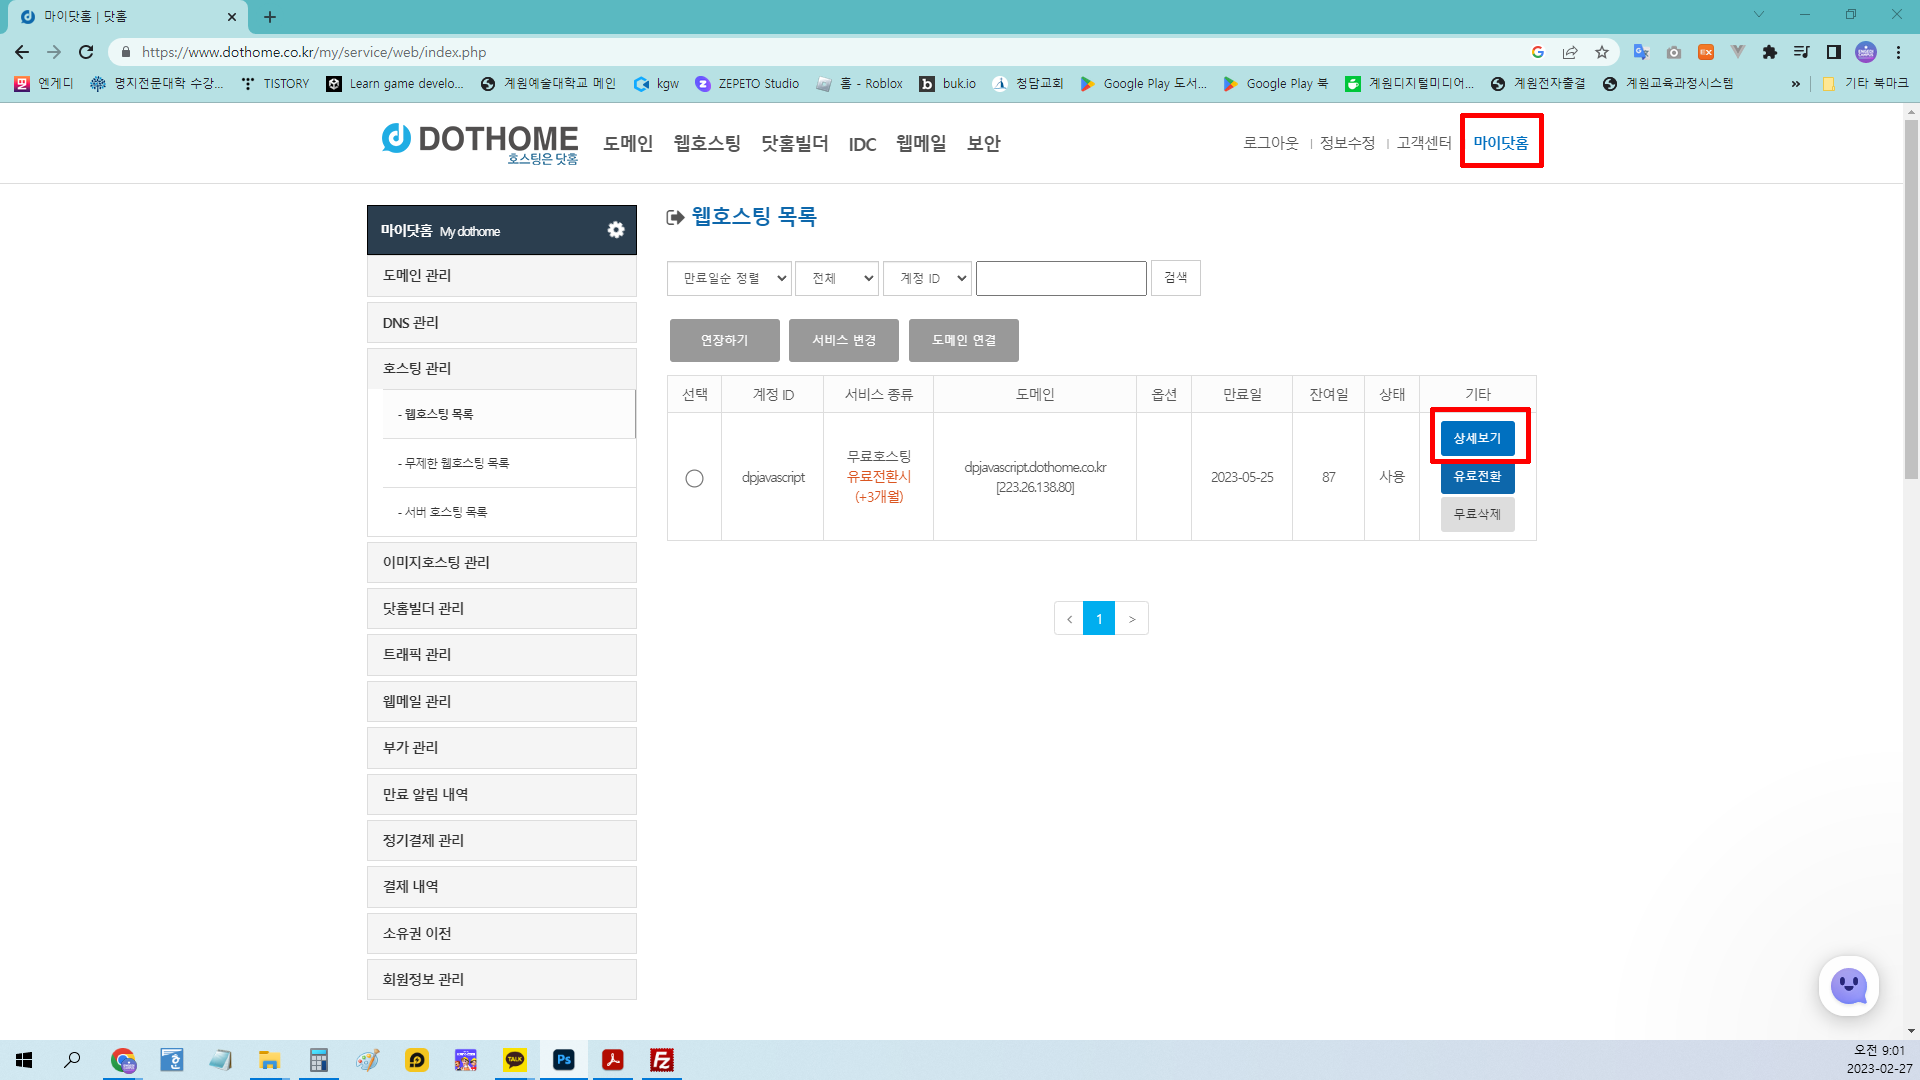The width and height of the screenshot is (1920, 1080).
Task: Launch FileZilla from the taskbar
Action: tap(661, 1060)
